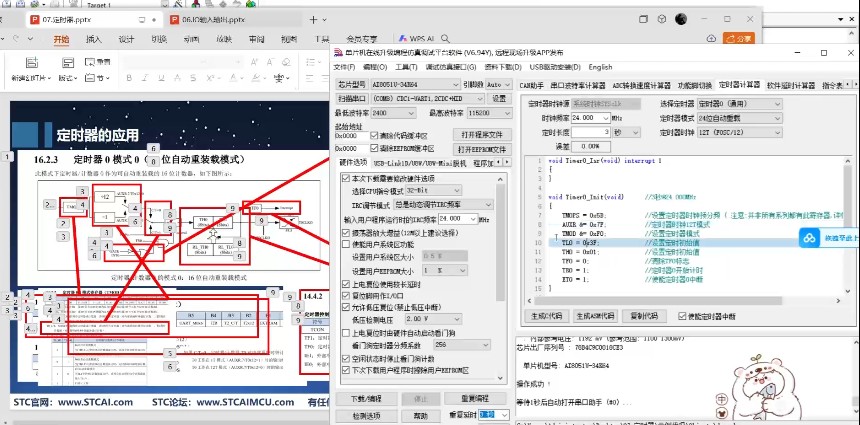Viewport: 860px width, 425px height.
Task: Click the orange Share button in WPS
Action: pyautogui.click(x=739, y=38)
